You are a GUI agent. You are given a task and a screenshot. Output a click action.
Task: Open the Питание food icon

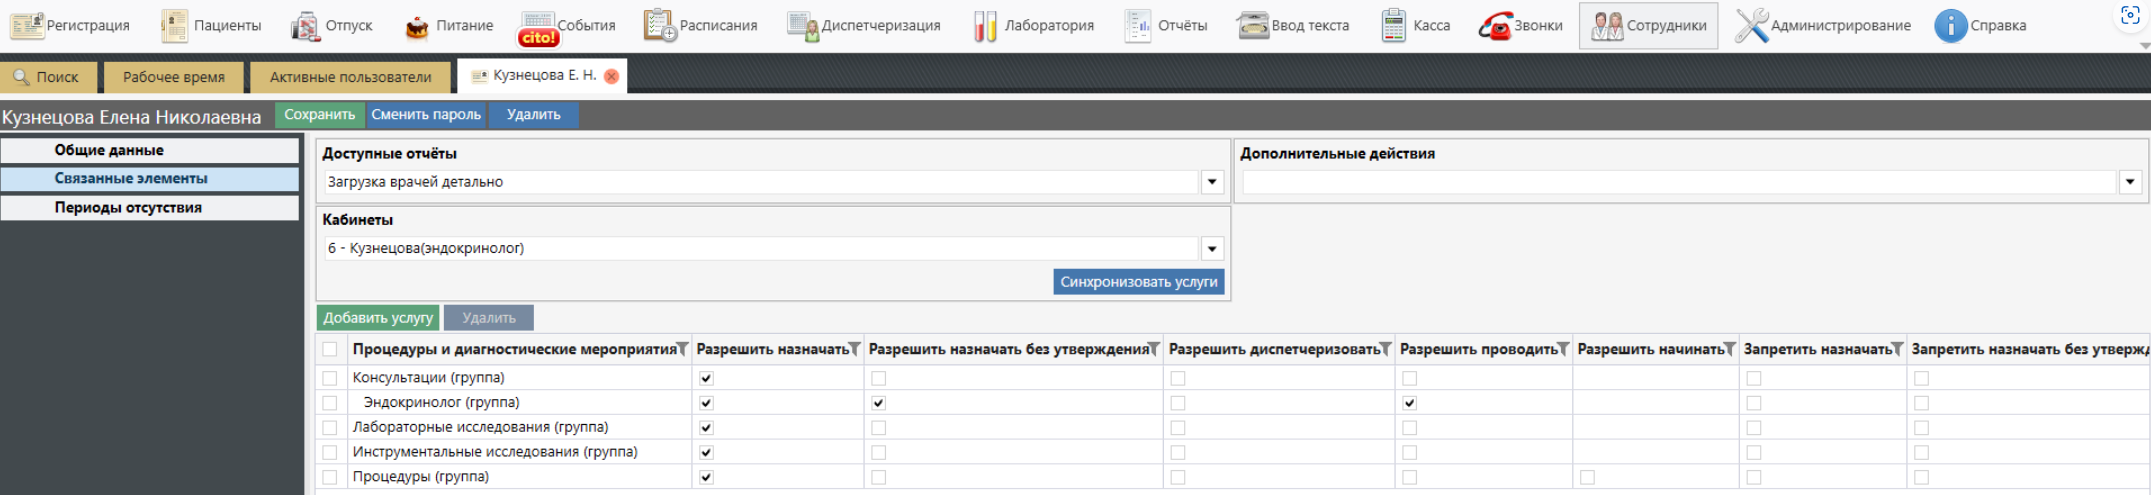(x=417, y=26)
